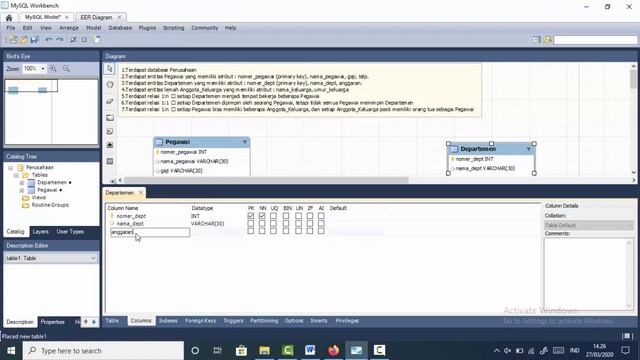Zoom in with the magnifier plus icon
This screenshot has width=640, height=360.
point(53,69)
